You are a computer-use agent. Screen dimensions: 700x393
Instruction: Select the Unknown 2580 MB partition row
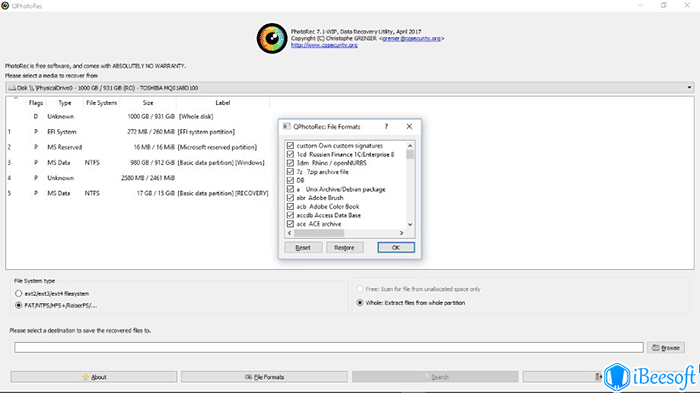pos(138,178)
